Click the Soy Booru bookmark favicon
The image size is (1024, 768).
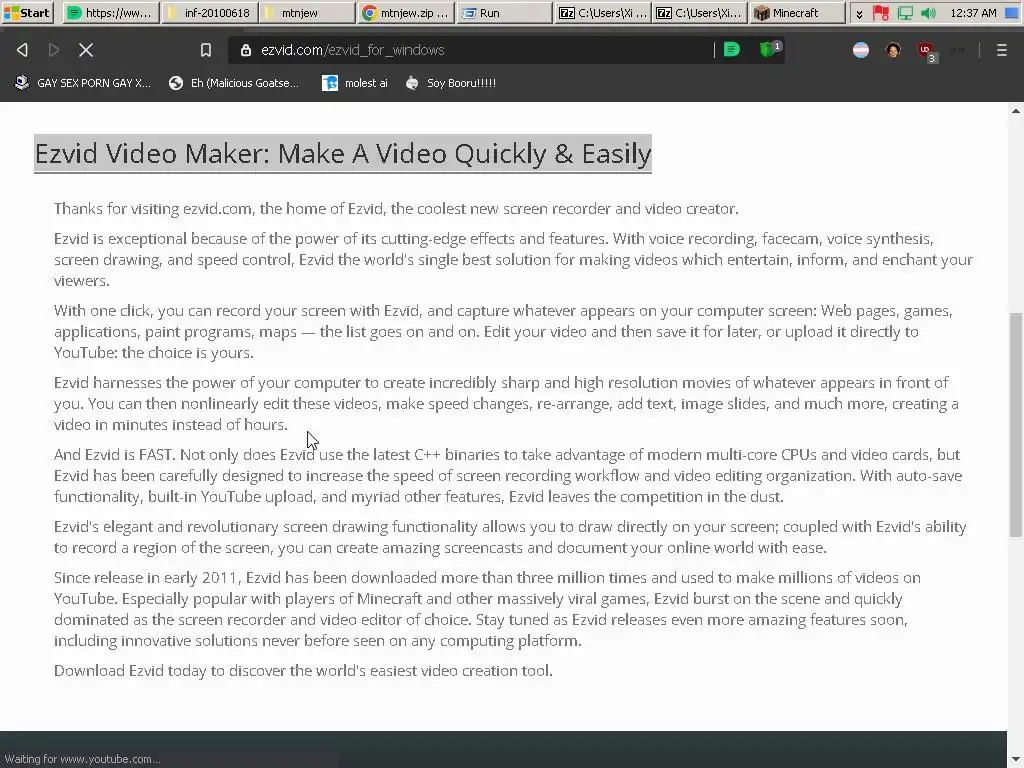(412, 83)
